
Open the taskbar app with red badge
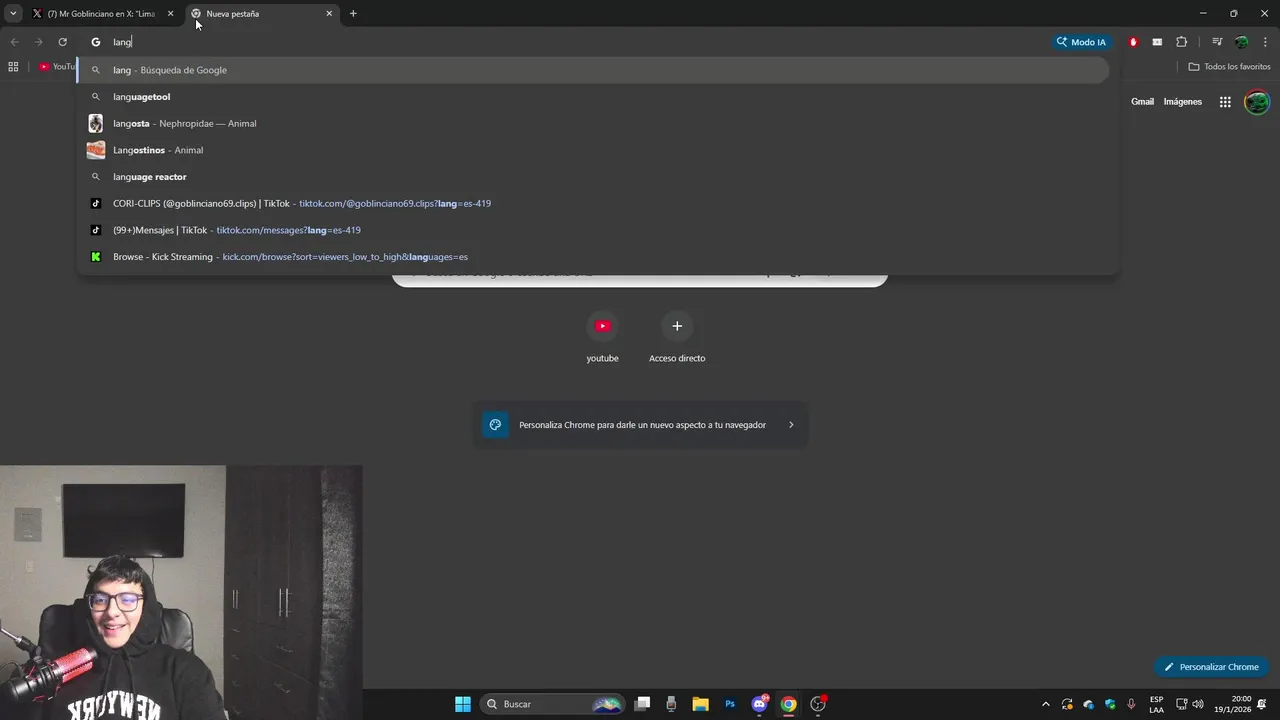818,704
